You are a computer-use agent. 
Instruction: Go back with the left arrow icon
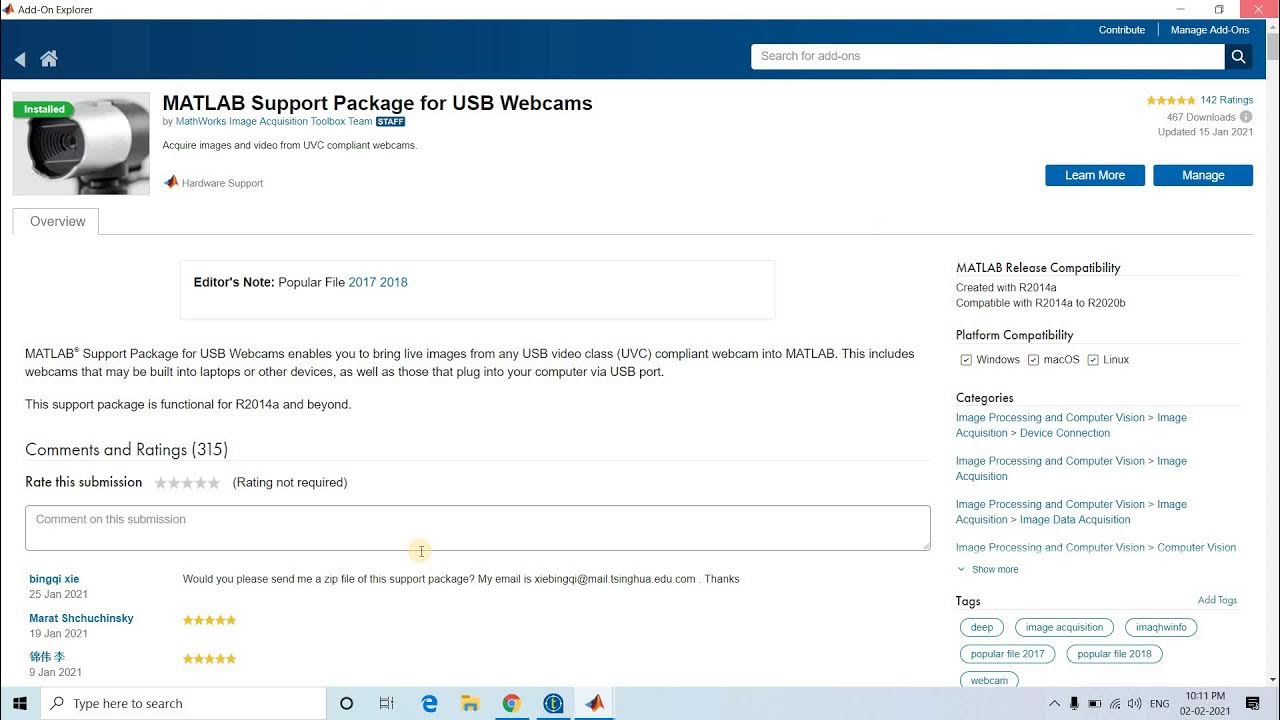20,59
